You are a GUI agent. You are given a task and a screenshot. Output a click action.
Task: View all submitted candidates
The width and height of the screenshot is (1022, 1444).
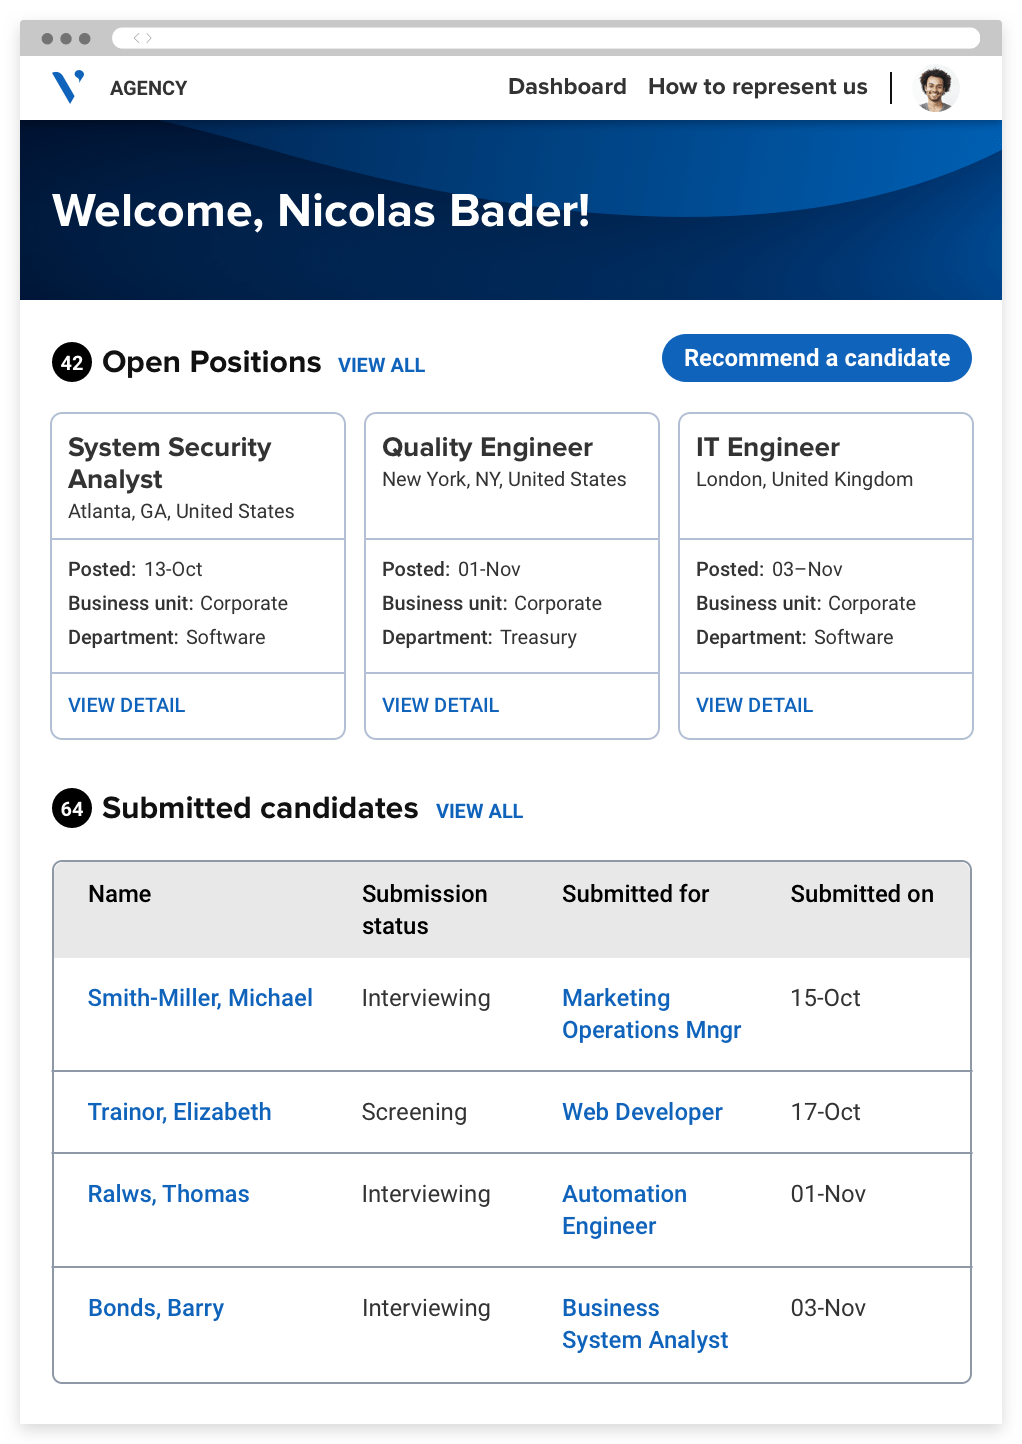479,811
